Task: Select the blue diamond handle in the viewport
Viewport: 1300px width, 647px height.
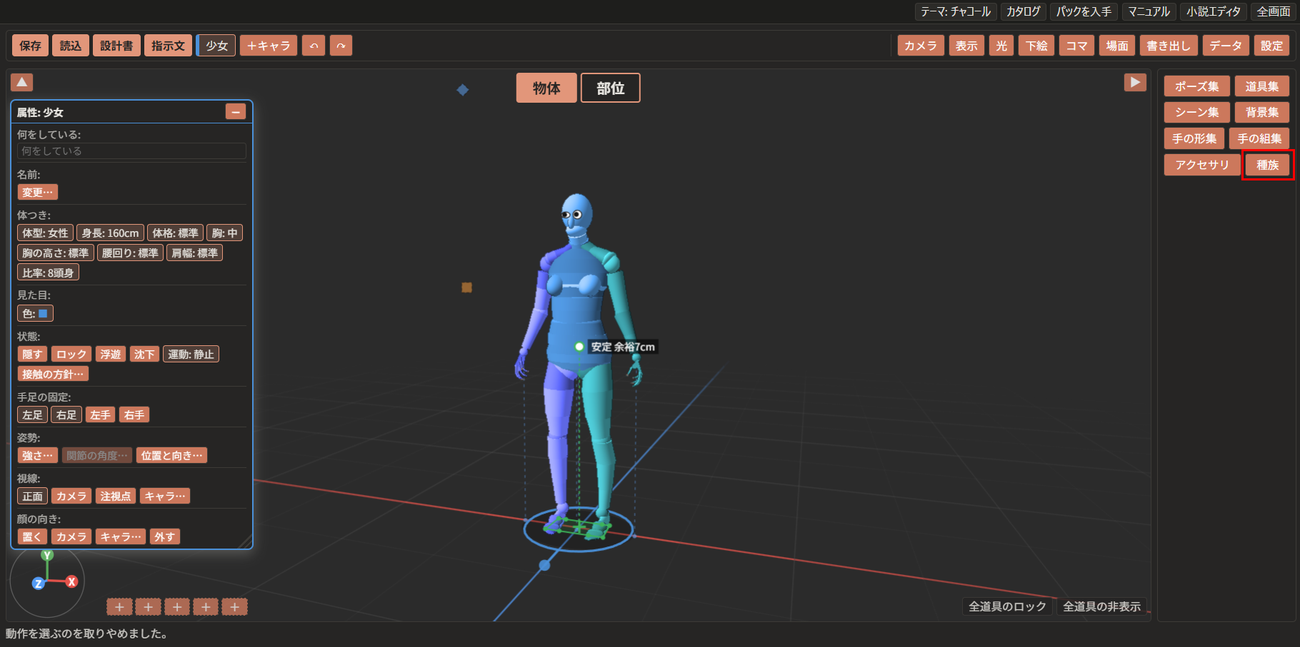Action: [x=463, y=90]
